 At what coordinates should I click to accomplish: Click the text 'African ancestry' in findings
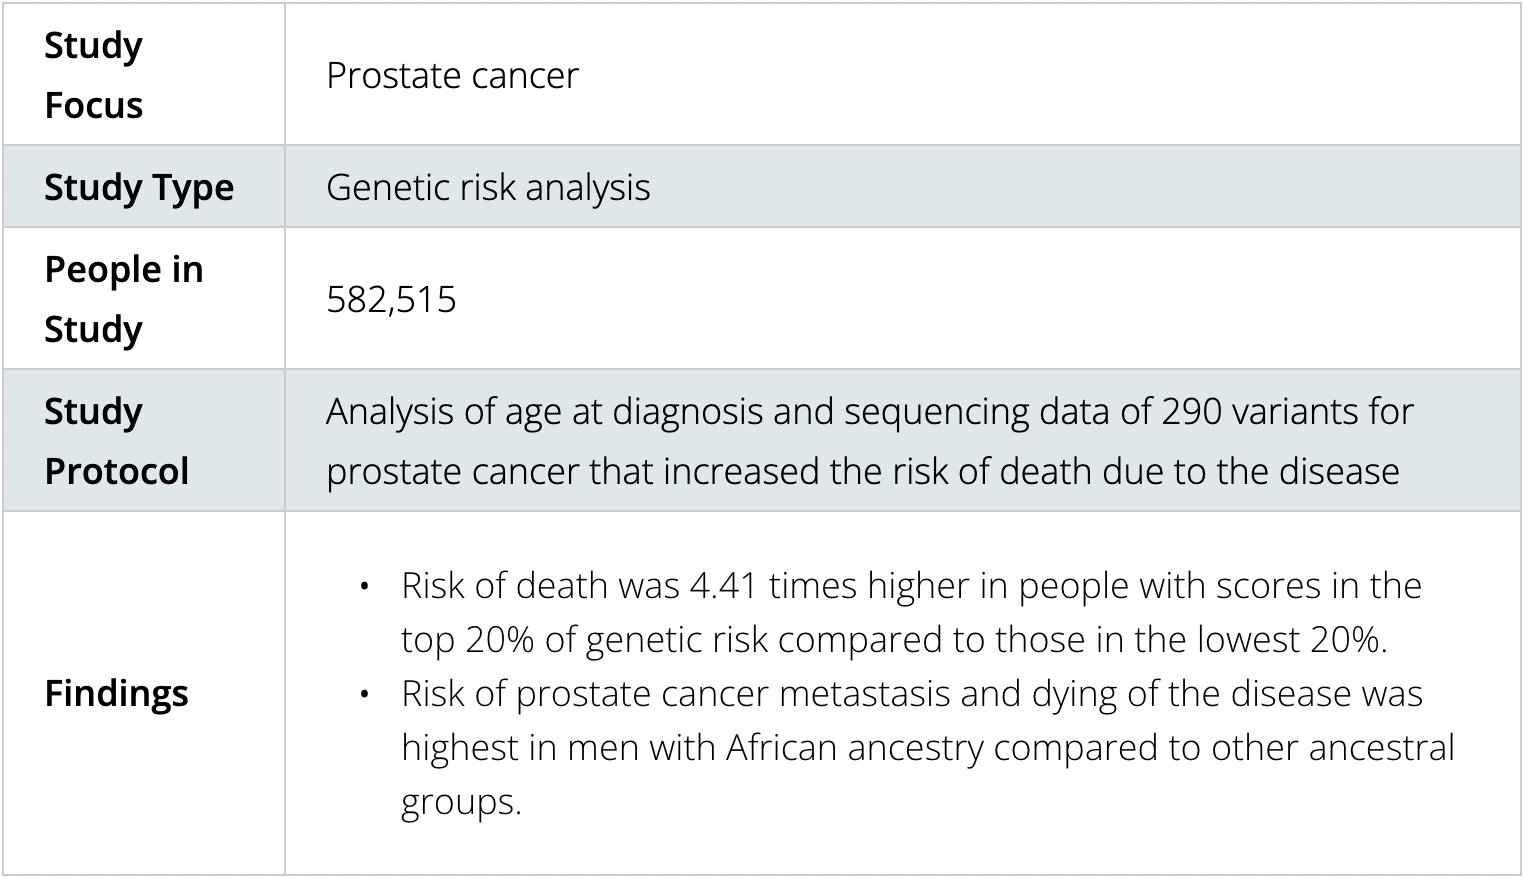tap(855, 747)
